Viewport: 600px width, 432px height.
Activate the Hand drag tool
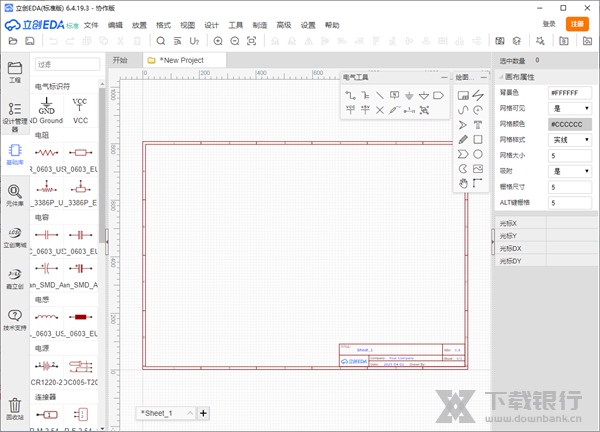463,183
